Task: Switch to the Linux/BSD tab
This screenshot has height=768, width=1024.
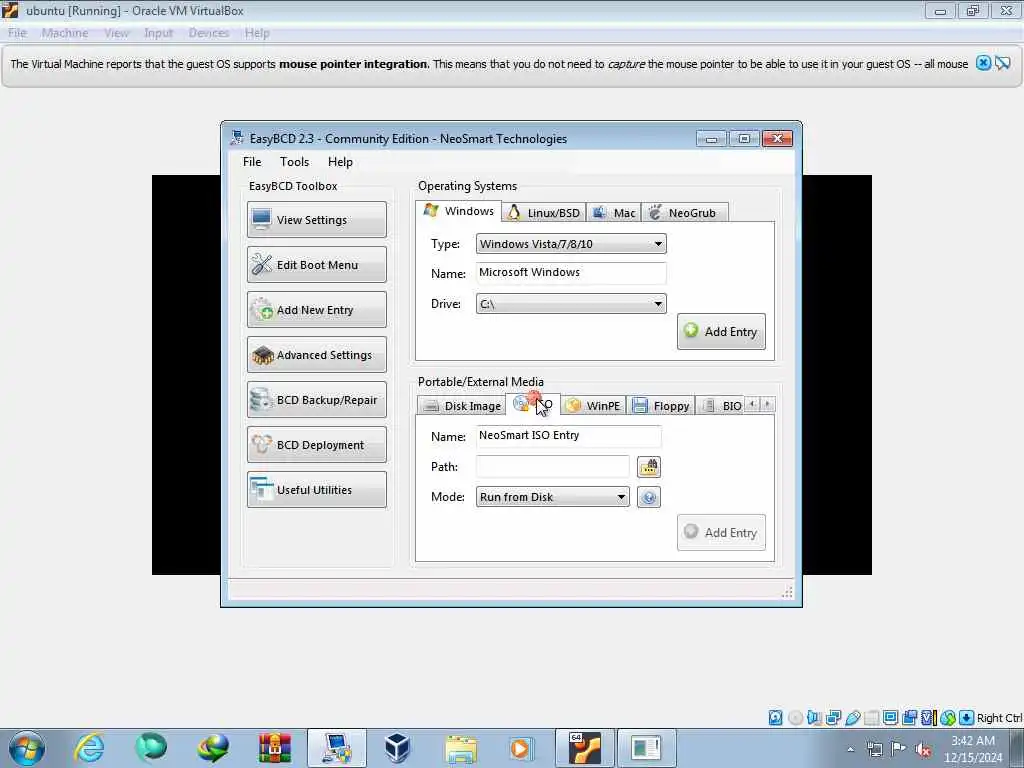Action: coord(543,213)
